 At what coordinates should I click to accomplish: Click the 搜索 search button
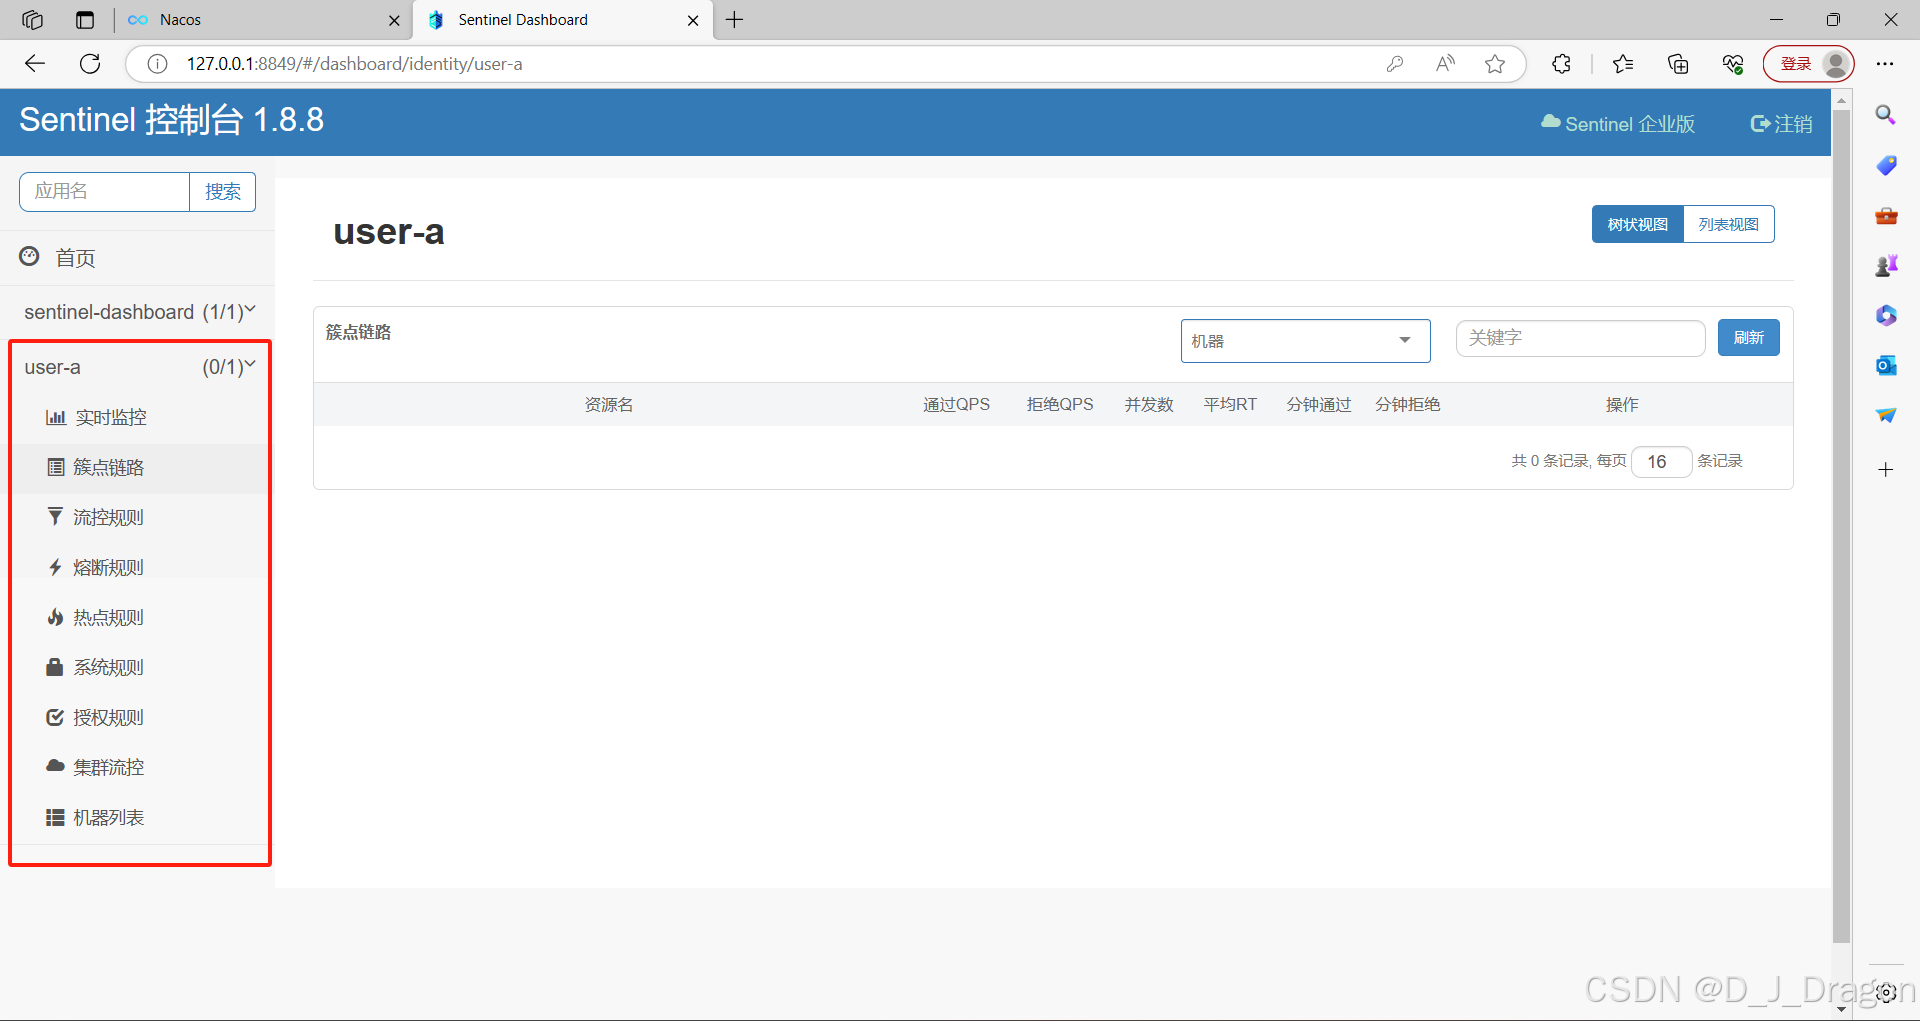point(223,191)
